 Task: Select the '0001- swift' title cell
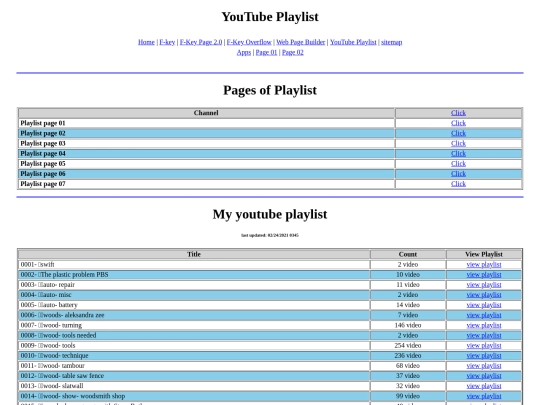(x=194, y=264)
